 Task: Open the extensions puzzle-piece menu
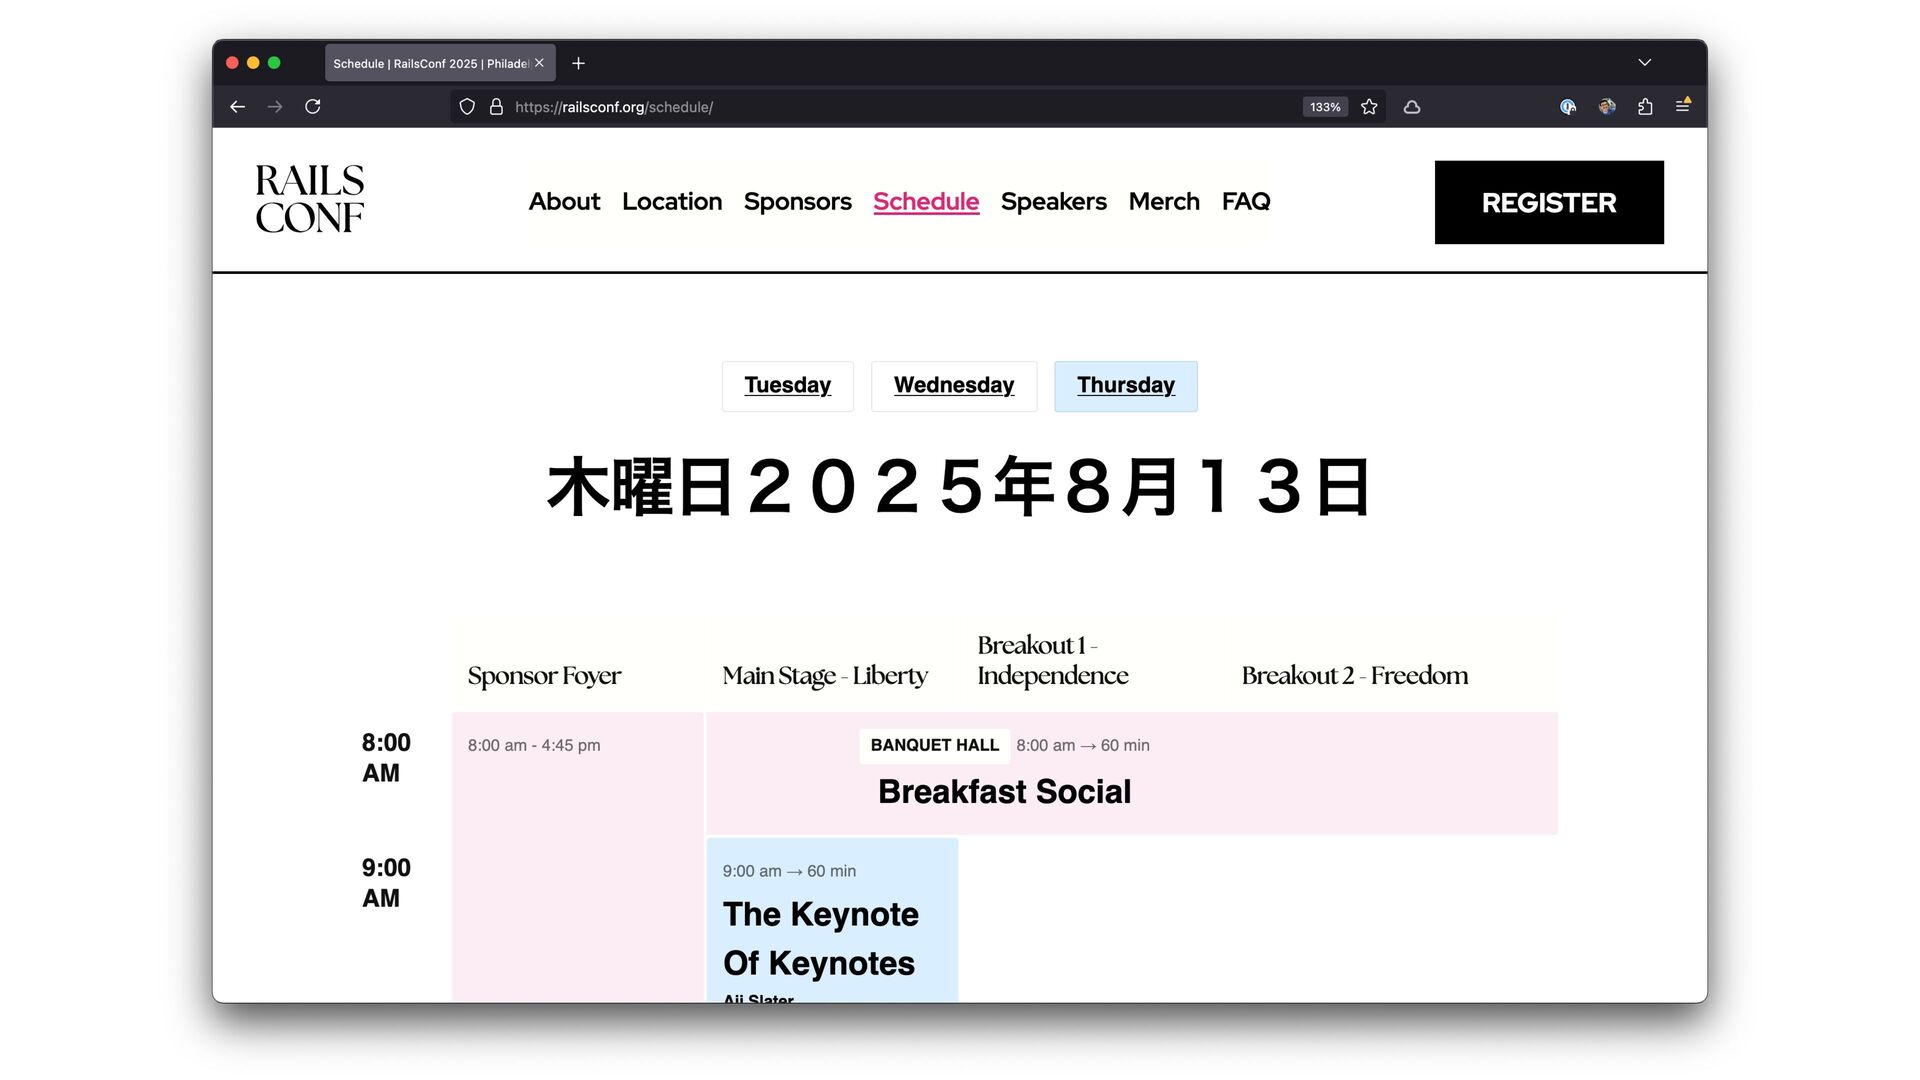click(1645, 107)
